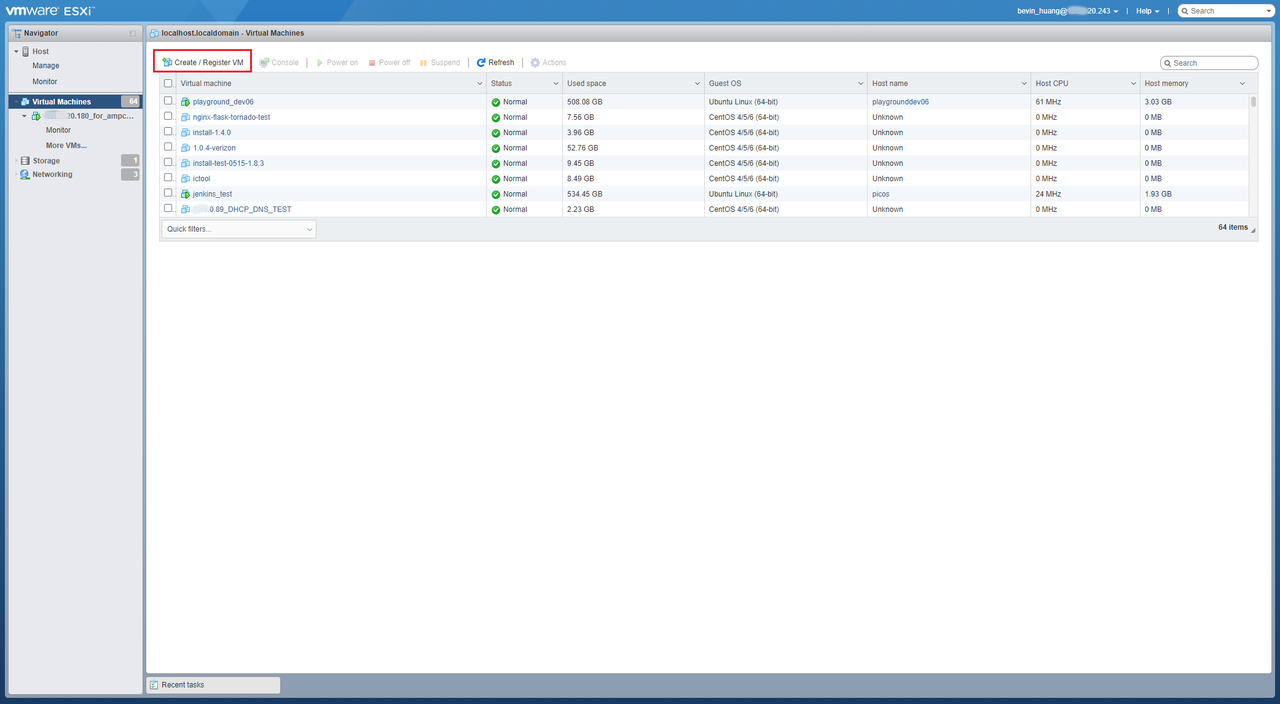Open the install-test-0515-1.8.3 VM link

[x=228, y=163]
